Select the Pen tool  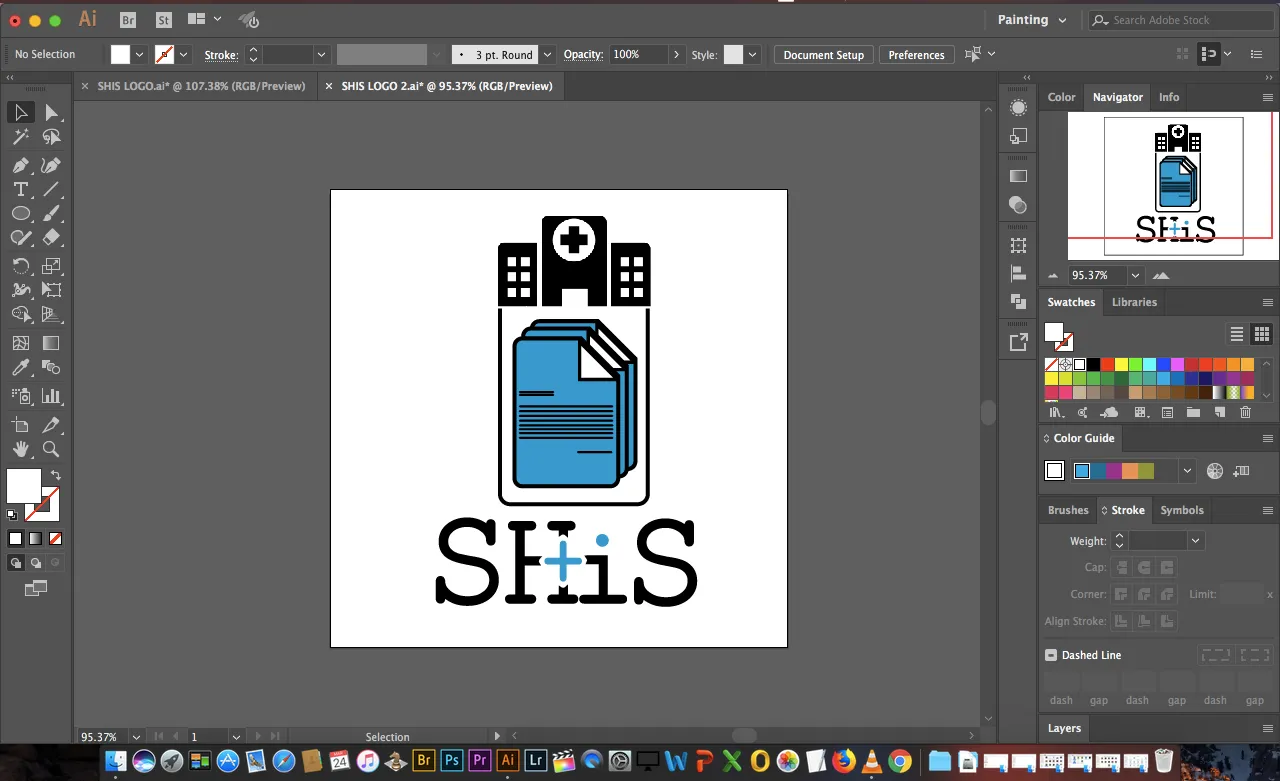click(21, 165)
